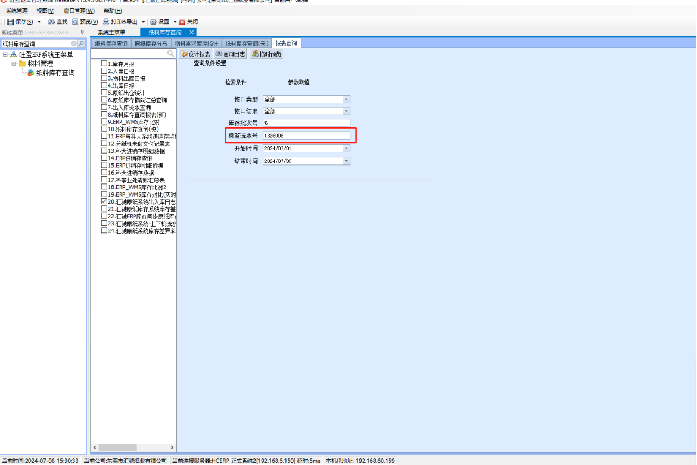Click the left arrow of the report list scrollbar
This screenshot has width=697, height=465.
[95, 447]
